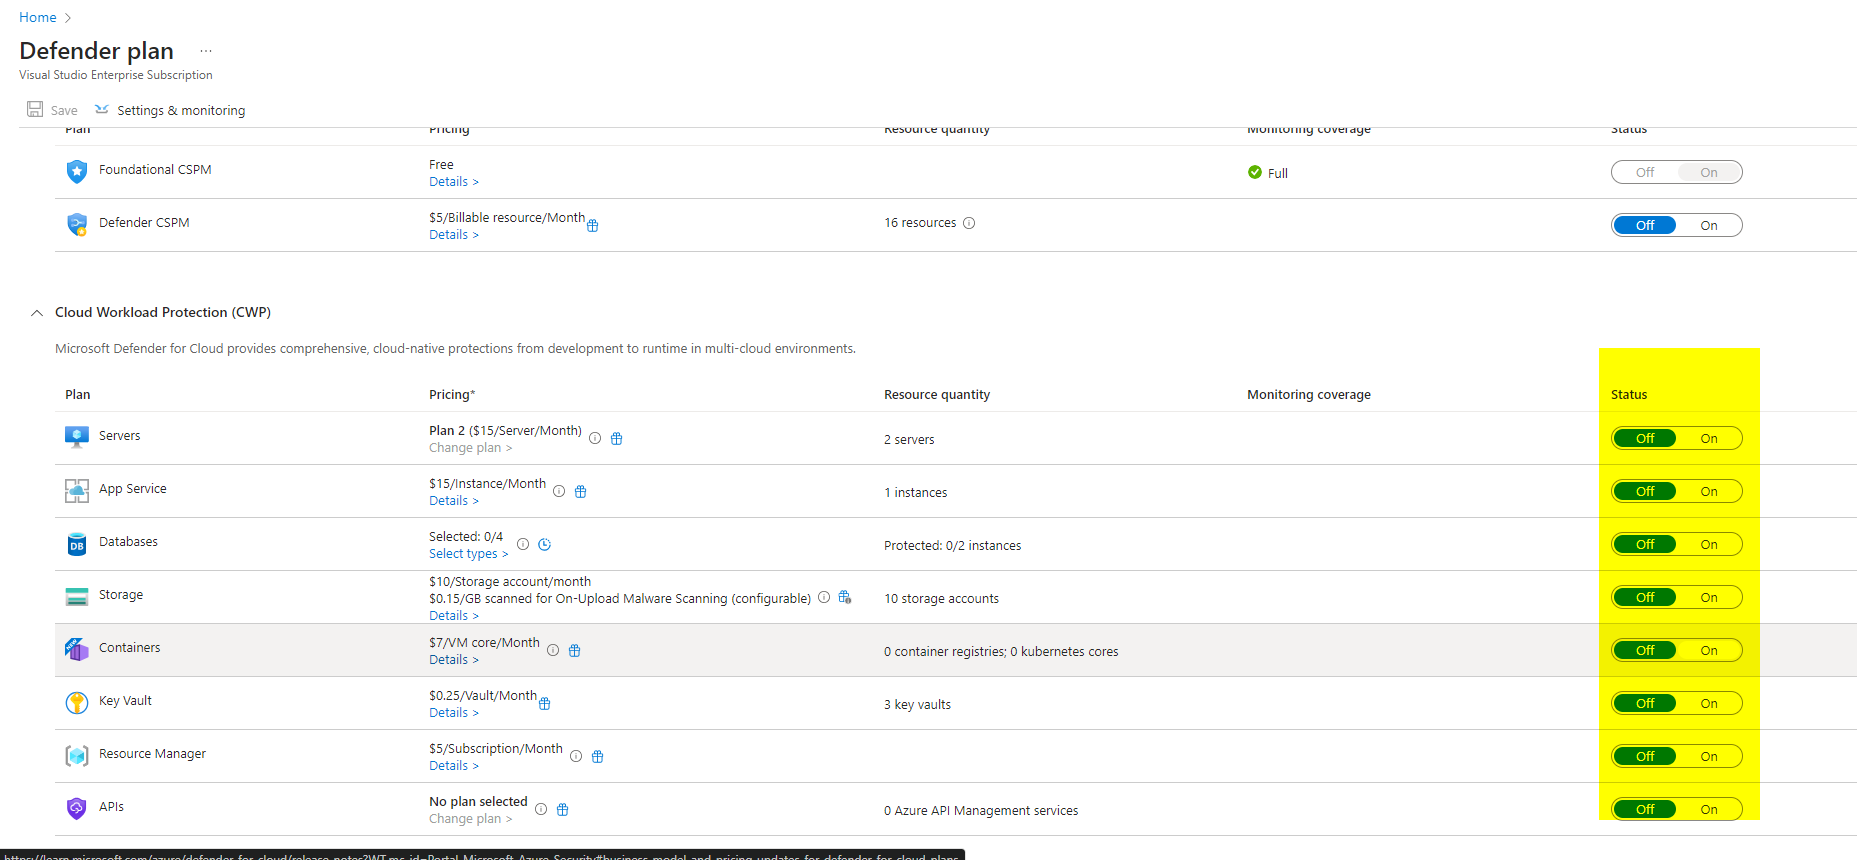Click the App Service plan icon
This screenshot has height=860, width=1857.
(x=77, y=490)
